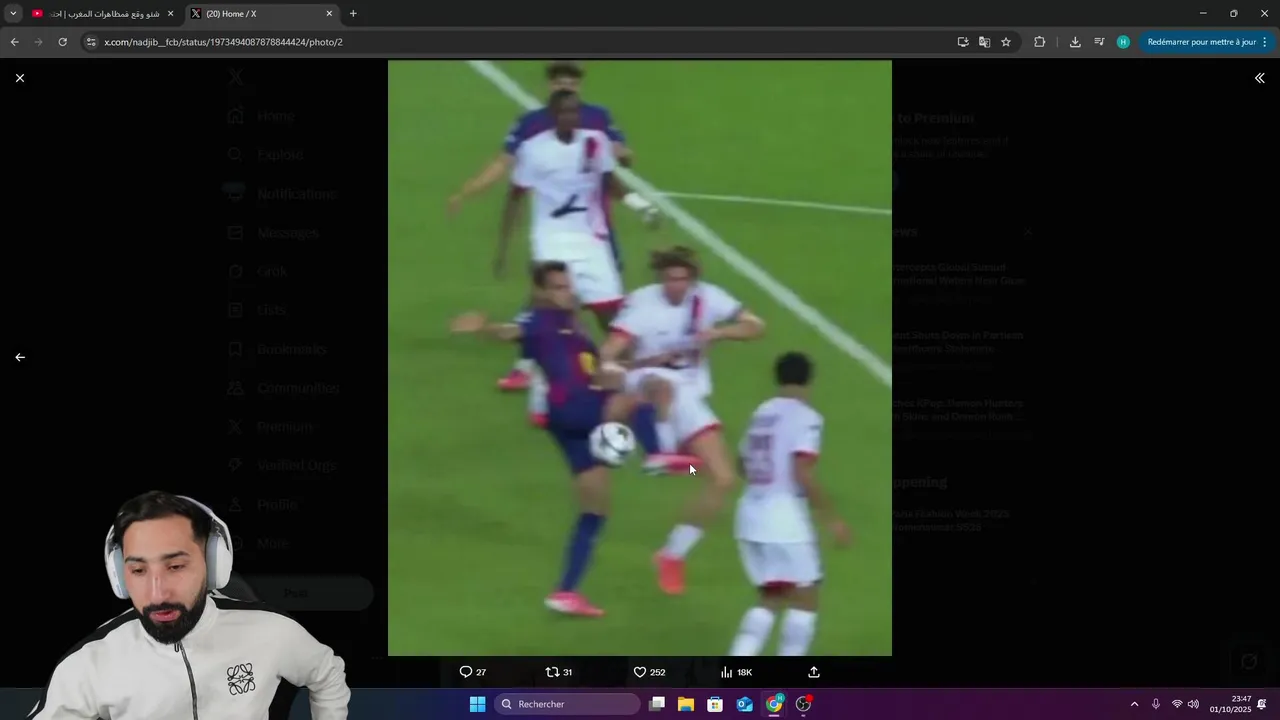Show hidden system tray icons
The image size is (1280, 720).
point(1134,704)
